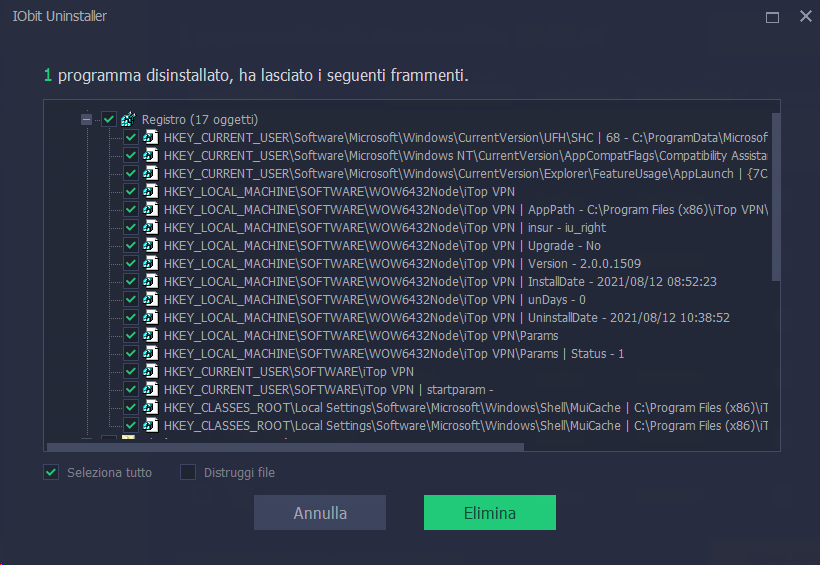Click registry icon of InstallDate entry
The width and height of the screenshot is (820, 565).
pyautogui.click(x=151, y=281)
